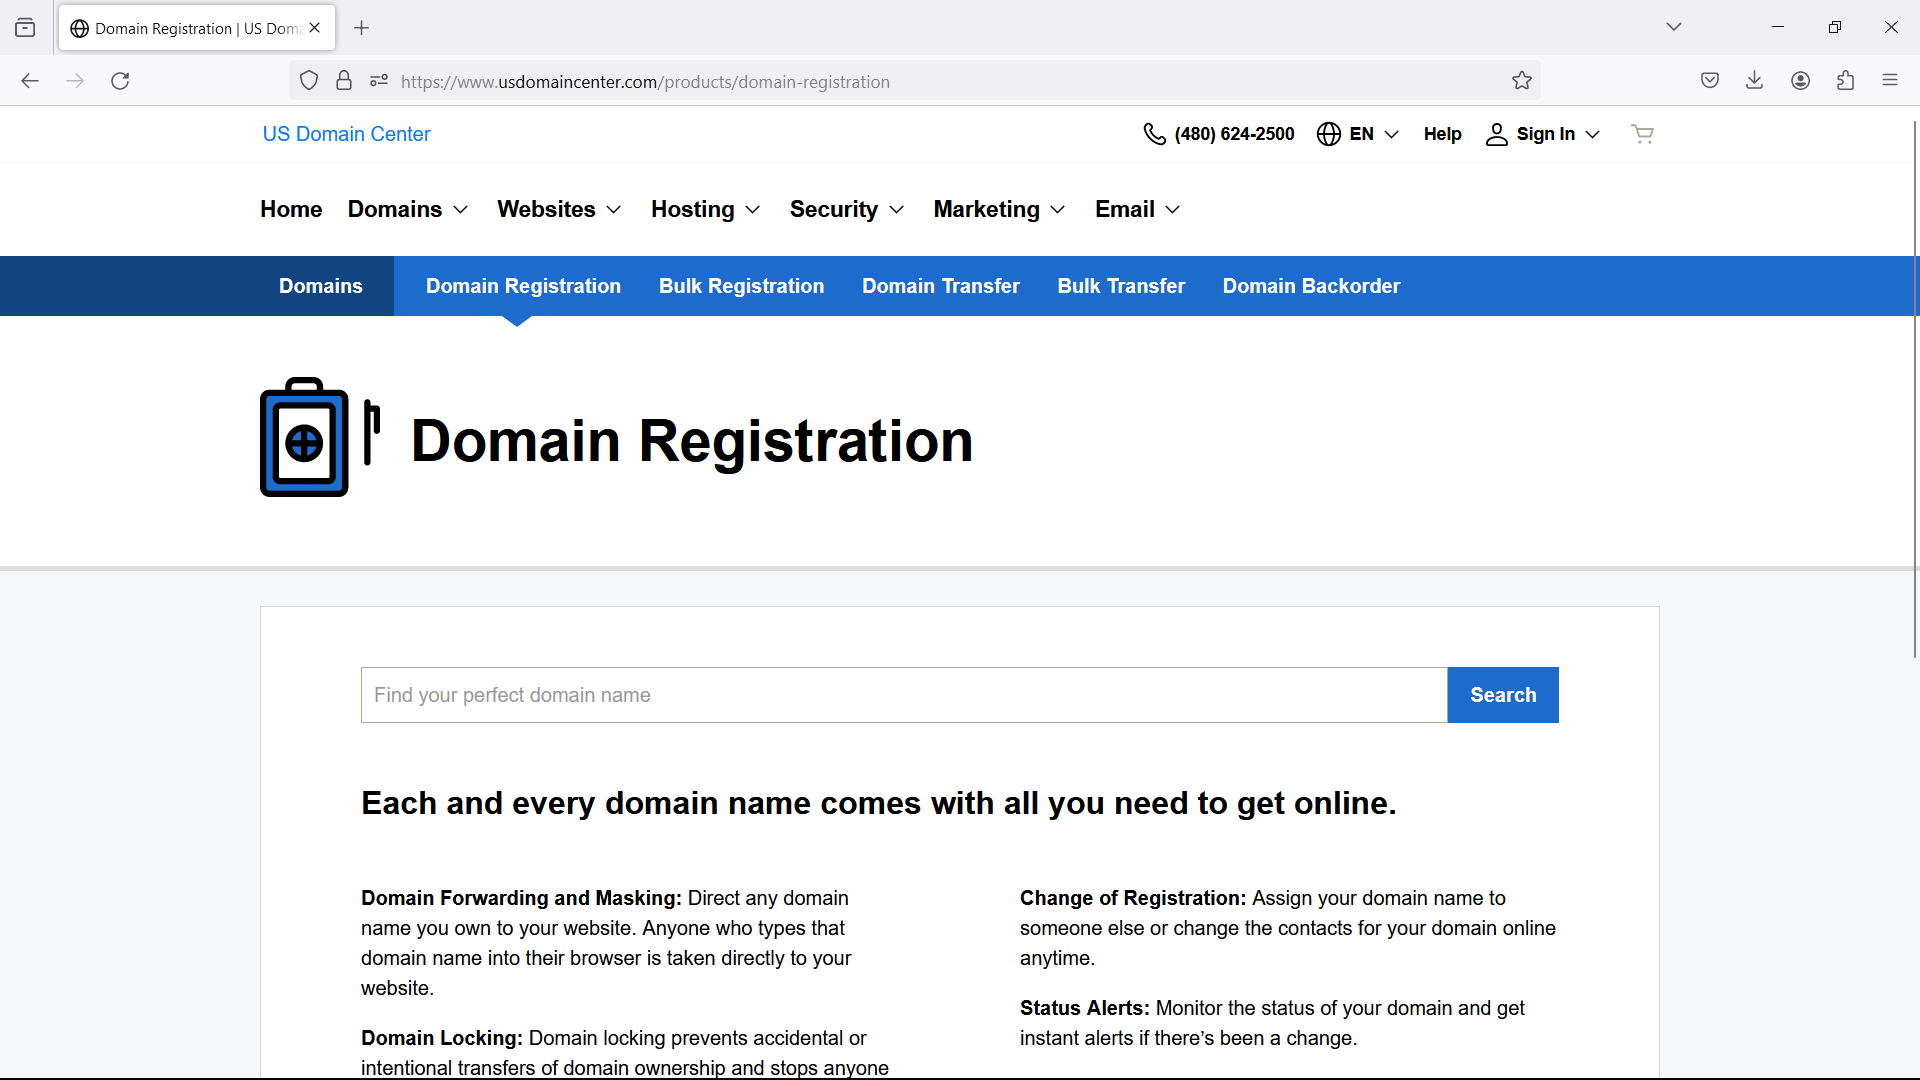Switch to the Domain Transfer tab
1920x1080 pixels.
tap(941, 286)
